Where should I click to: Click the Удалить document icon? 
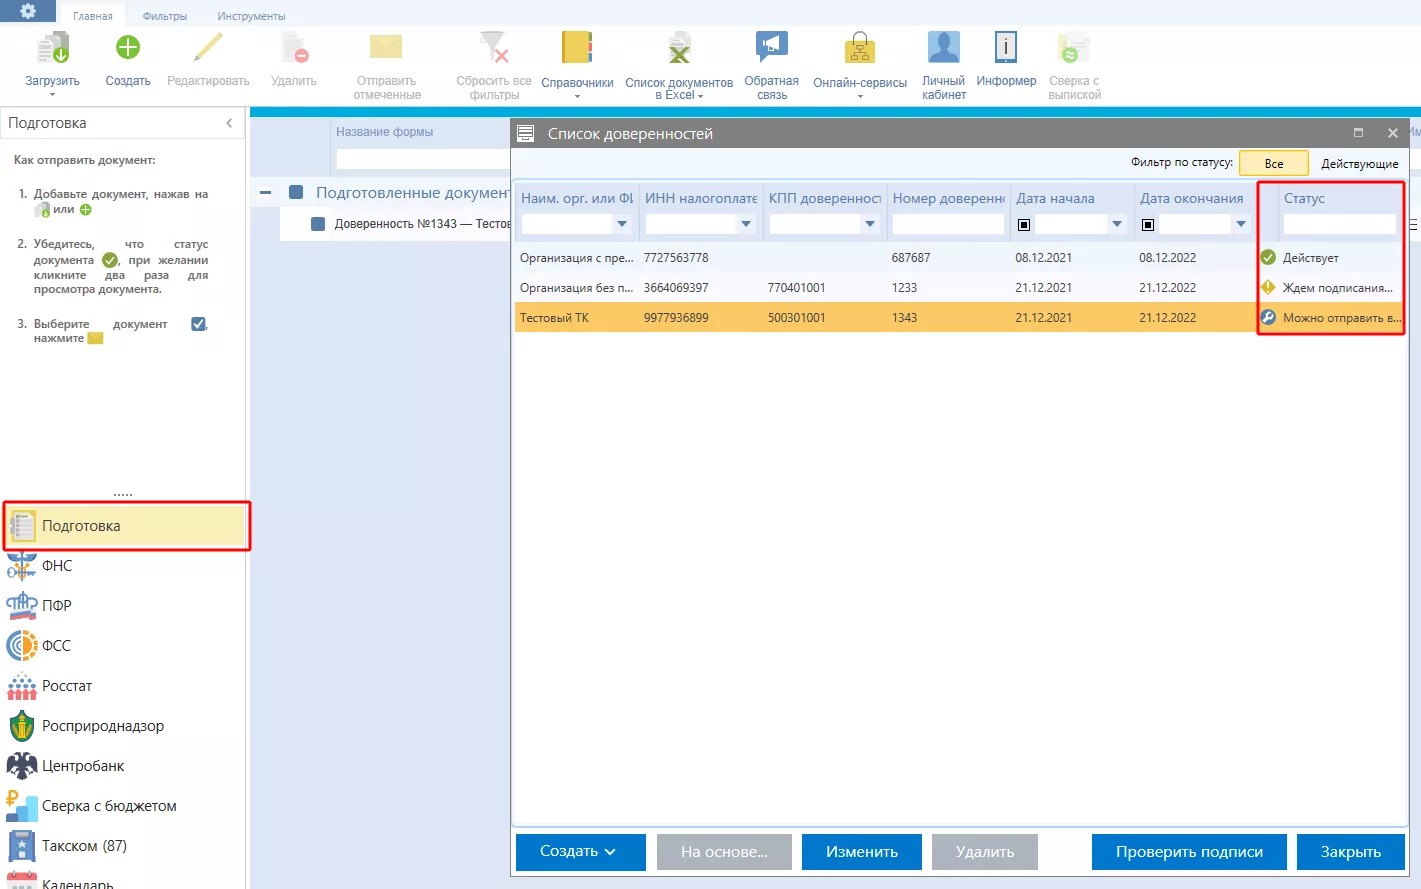(294, 48)
